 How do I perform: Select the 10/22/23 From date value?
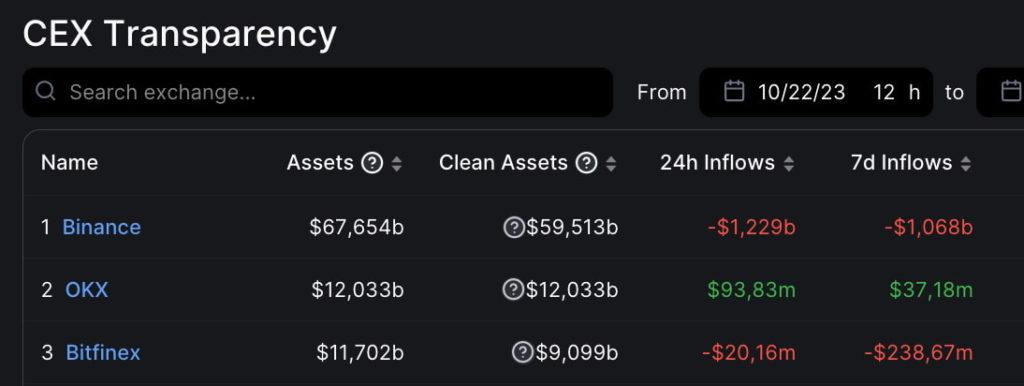pyautogui.click(x=801, y=92)
